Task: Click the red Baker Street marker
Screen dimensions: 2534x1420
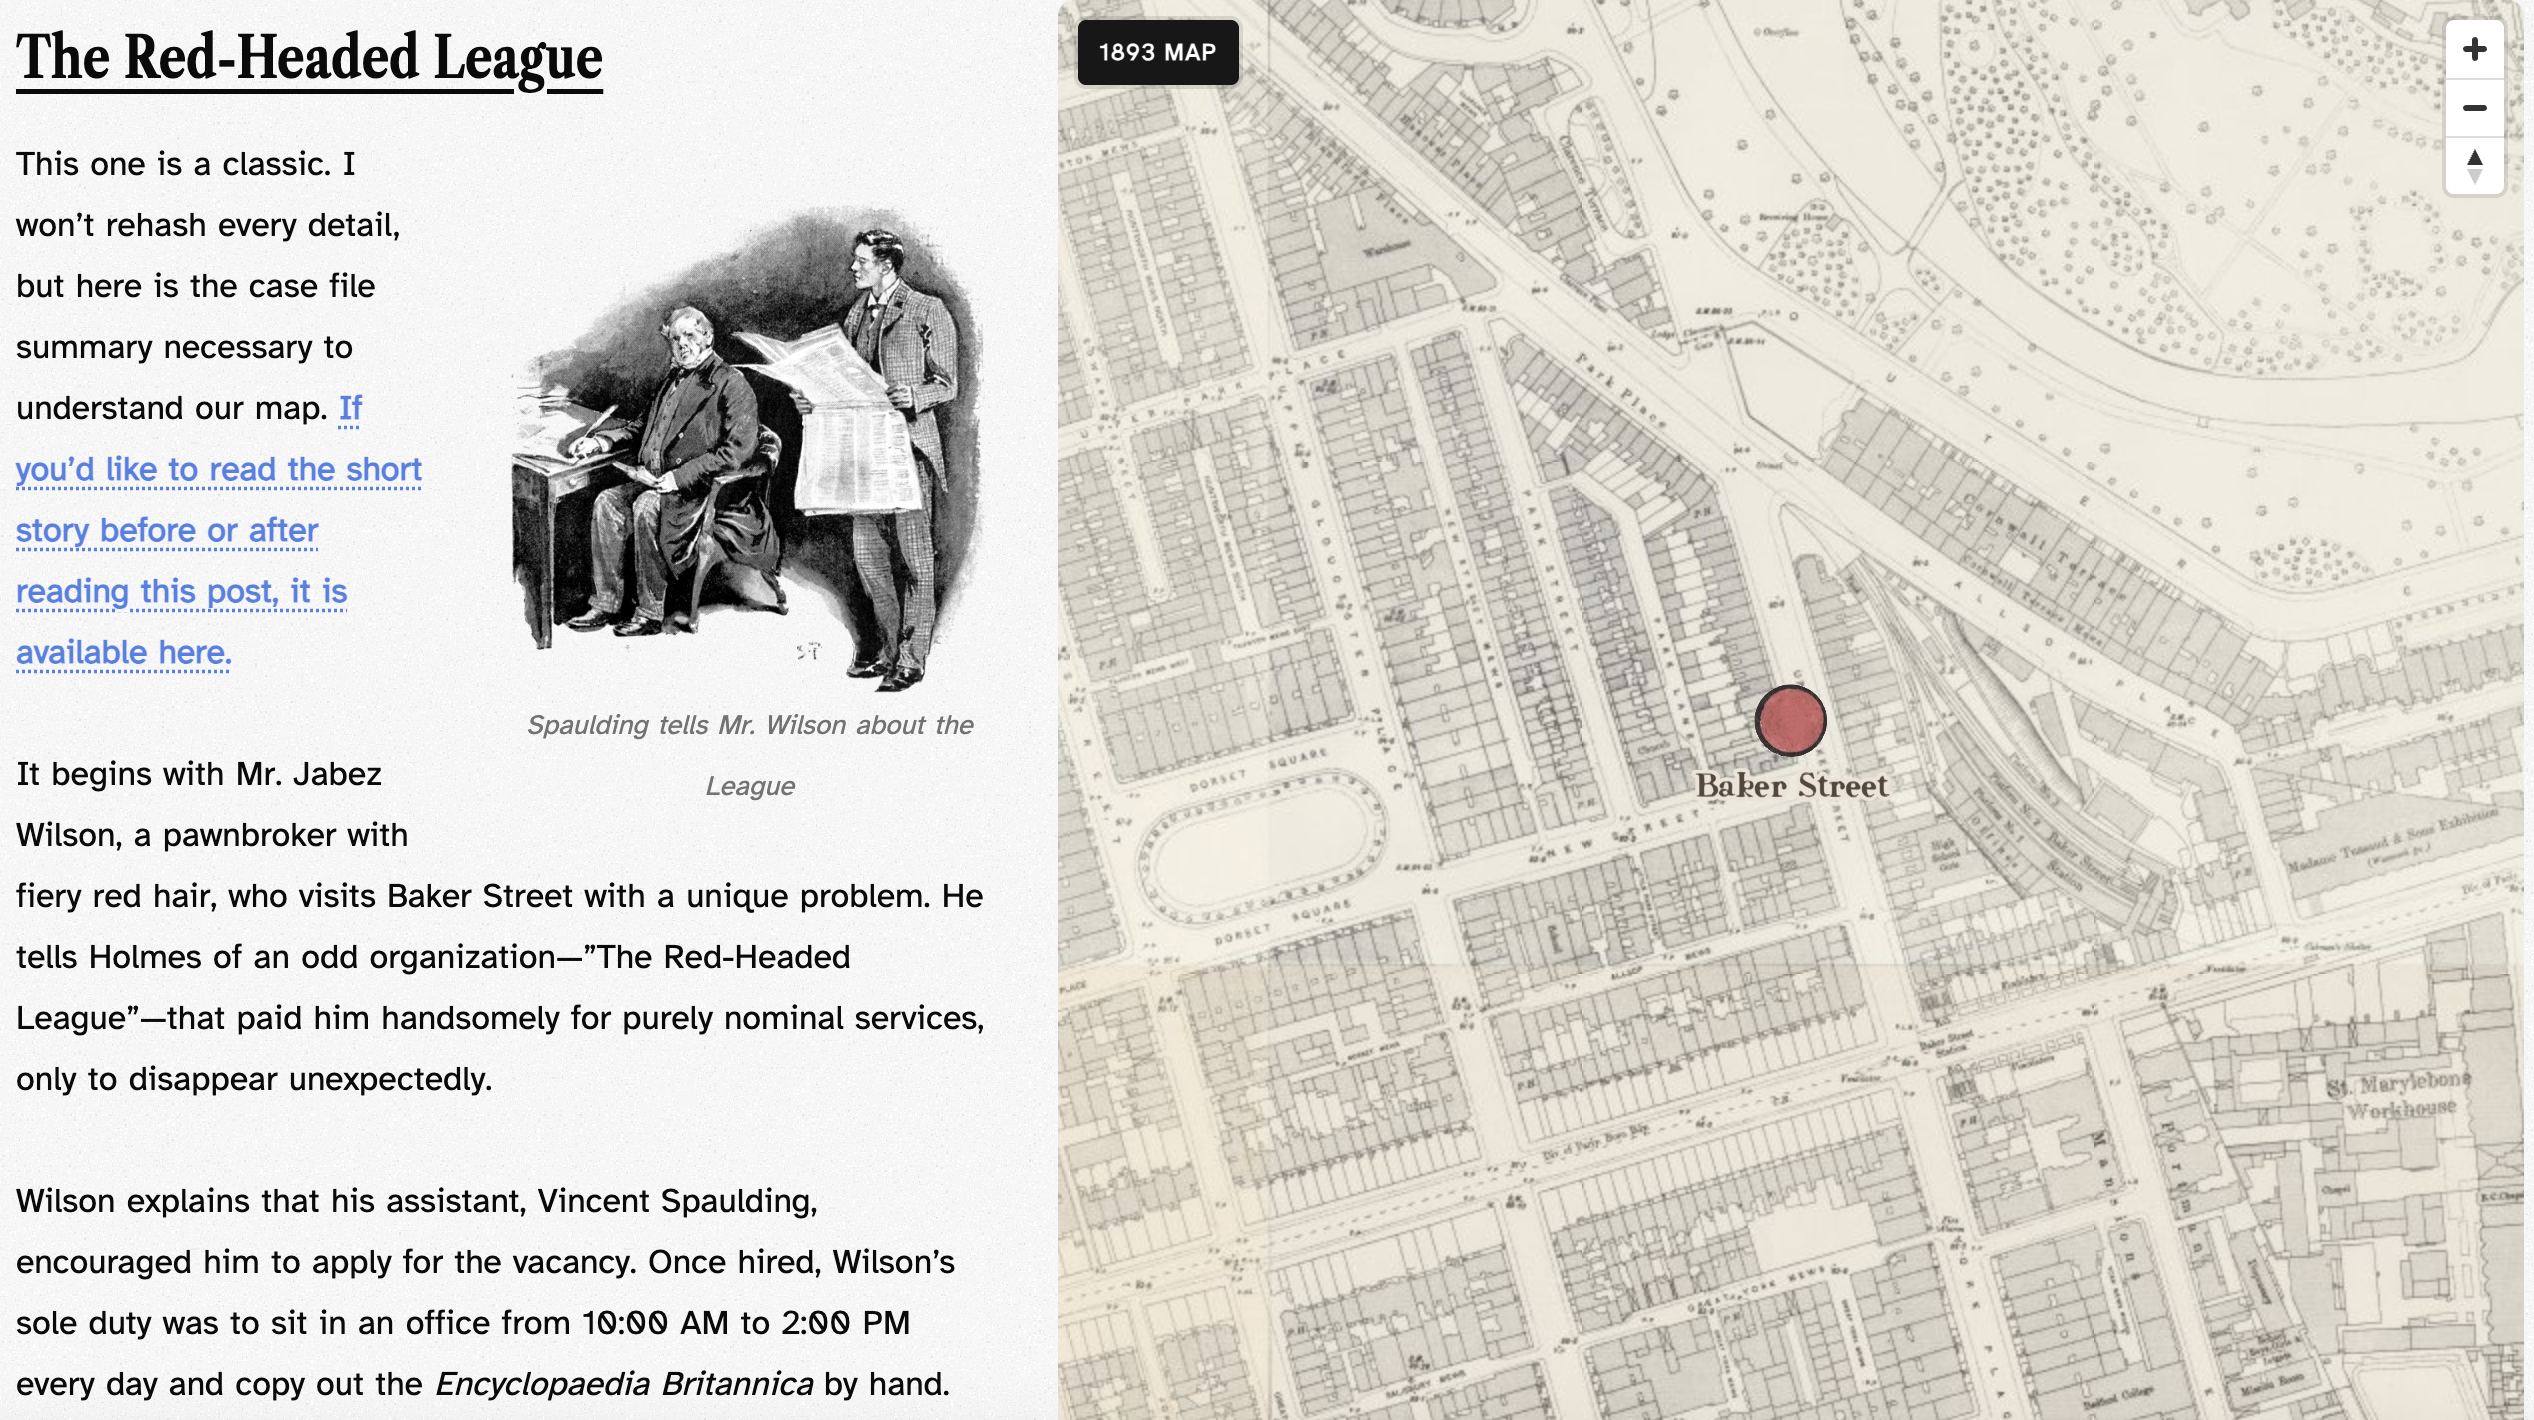Action: click(x=1790, y=720)
